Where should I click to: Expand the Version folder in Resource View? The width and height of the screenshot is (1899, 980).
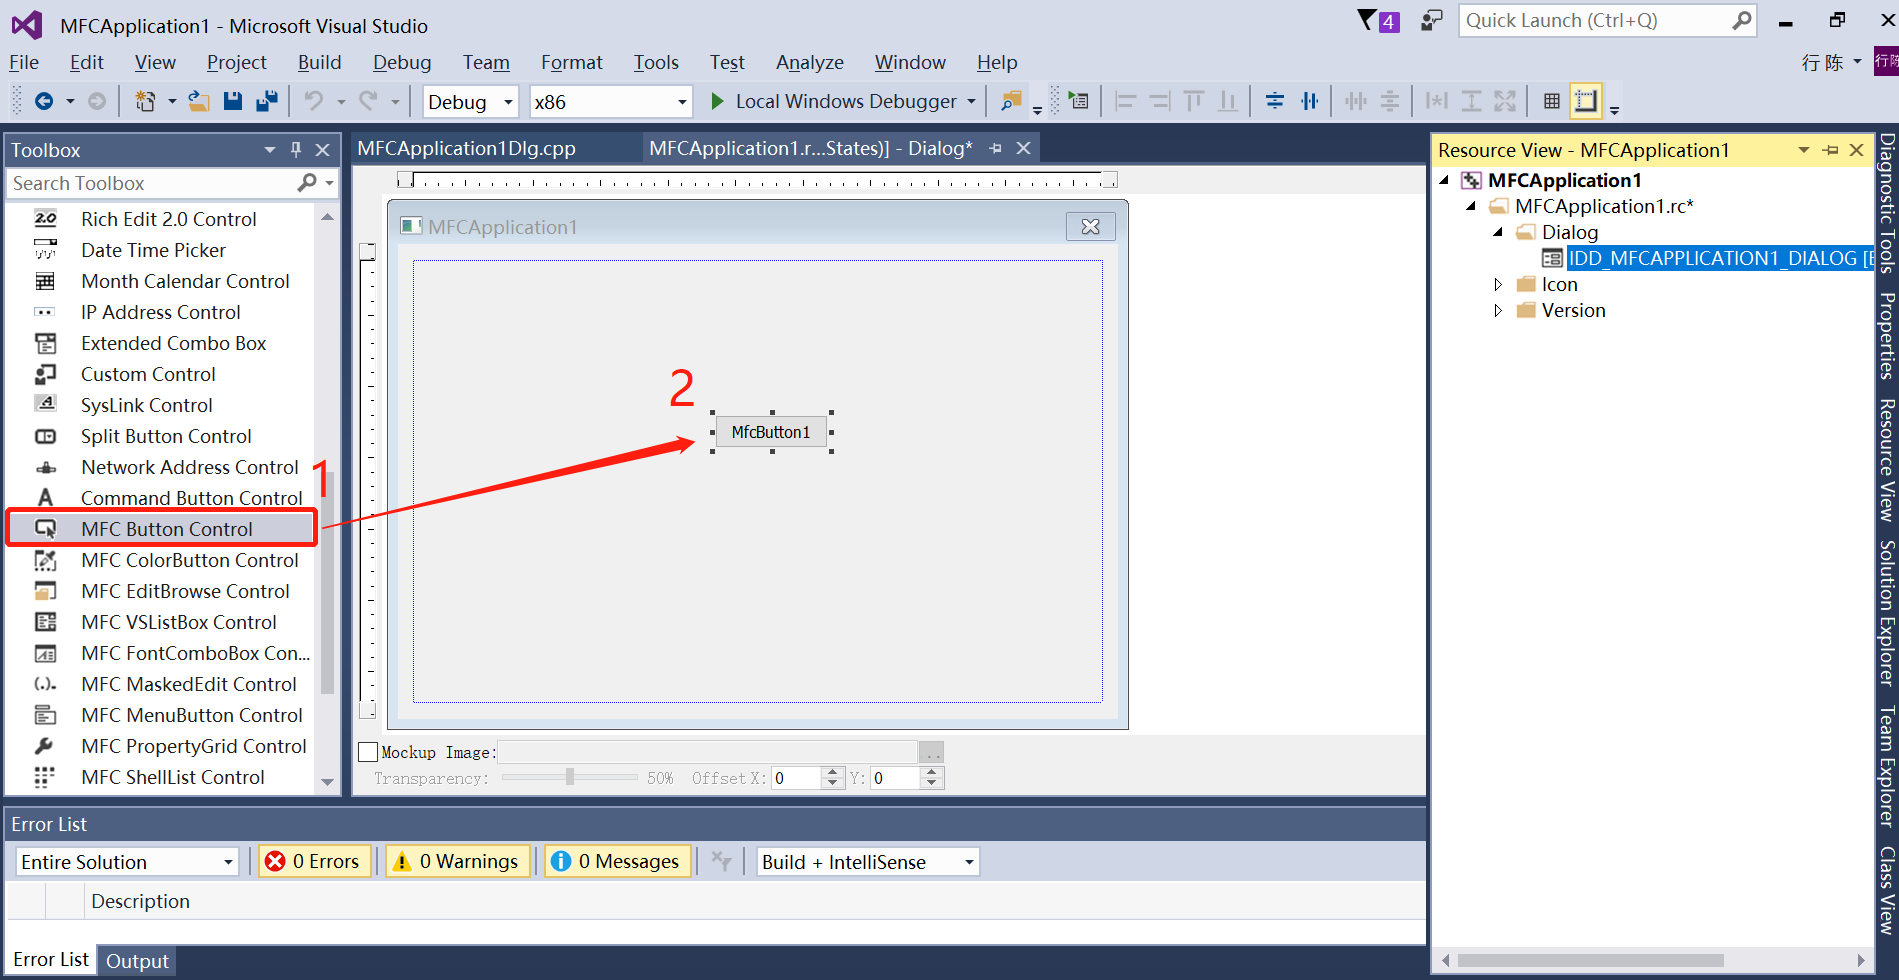tap(1498, 310)
